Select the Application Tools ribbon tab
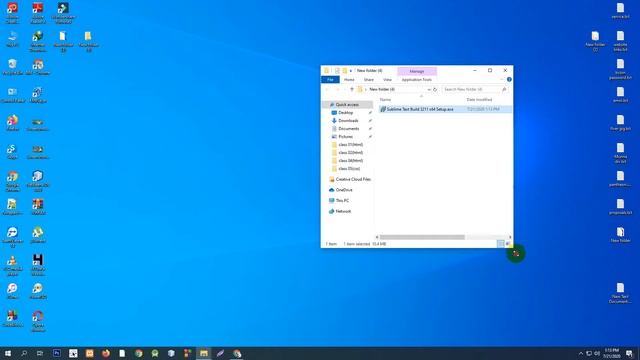This screenshot has width=640, height=360. click(x=416, y=80)
